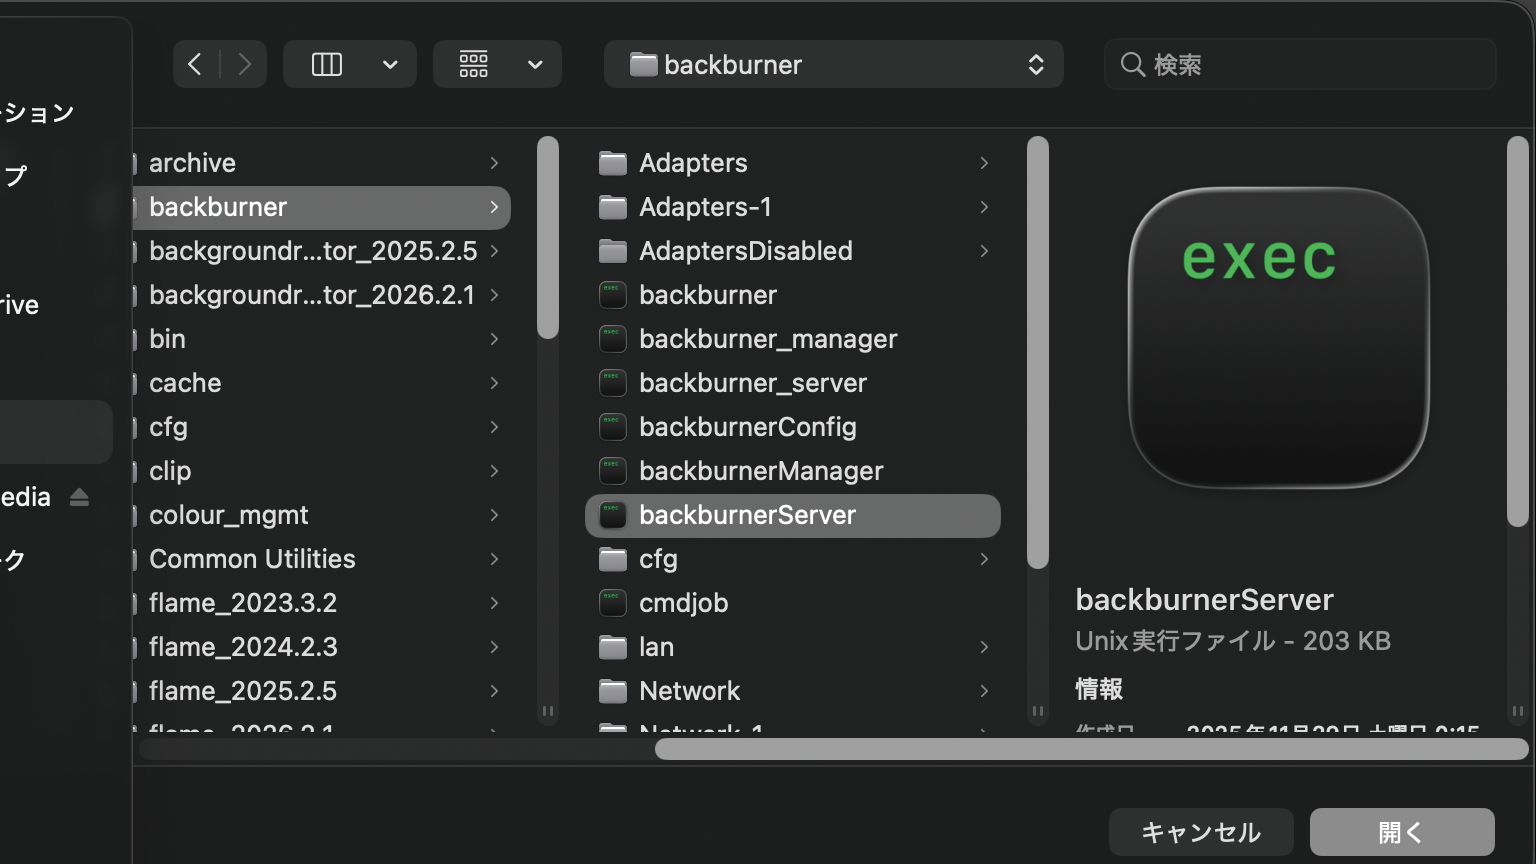Select the column view icon
The image size is (1536, 864).
[327, 65]
